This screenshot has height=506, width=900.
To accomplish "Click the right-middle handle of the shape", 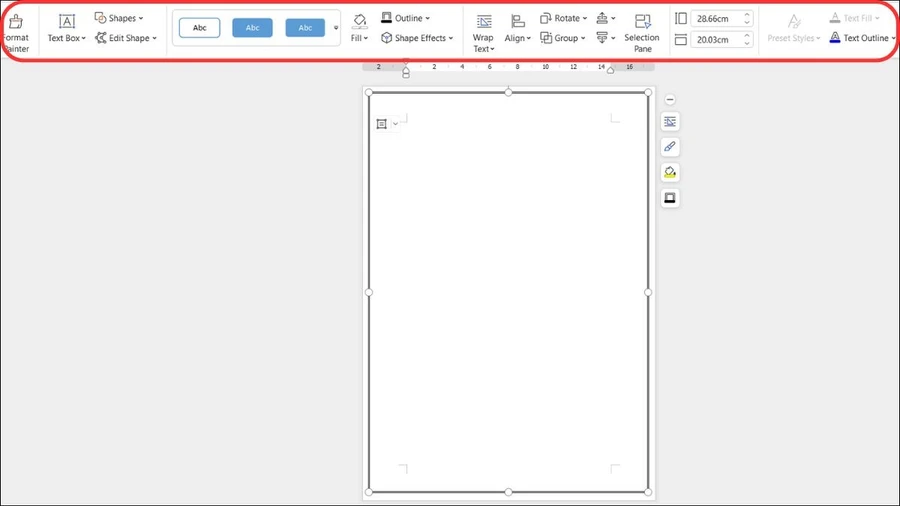I will [648, 292].
